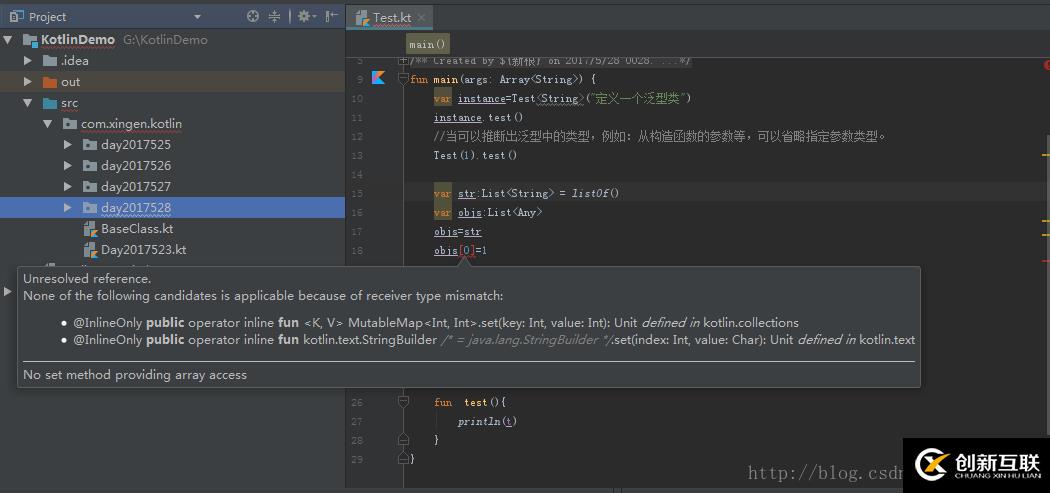Click the Kotlin run gutter icon beside main

(x=378, y=78)
